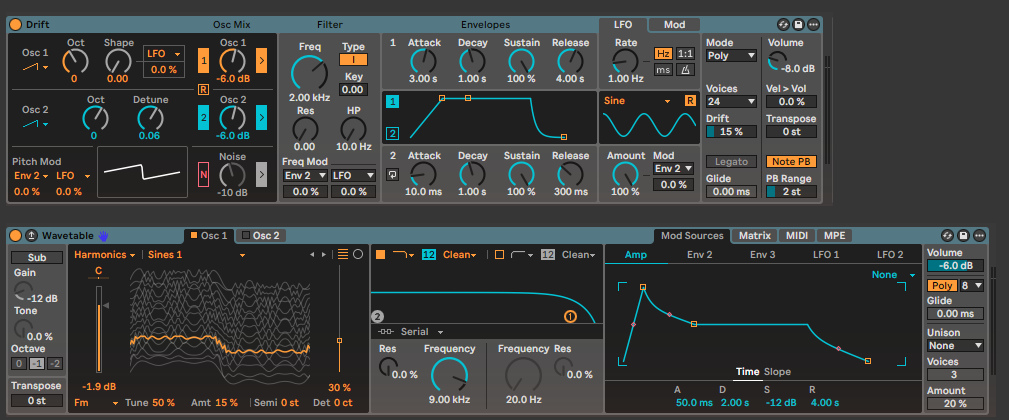This screenshot has width=1009, height=420.
Task: Open Drift device options menu icon
Action: pyautogui.click(x=814, y=24)
